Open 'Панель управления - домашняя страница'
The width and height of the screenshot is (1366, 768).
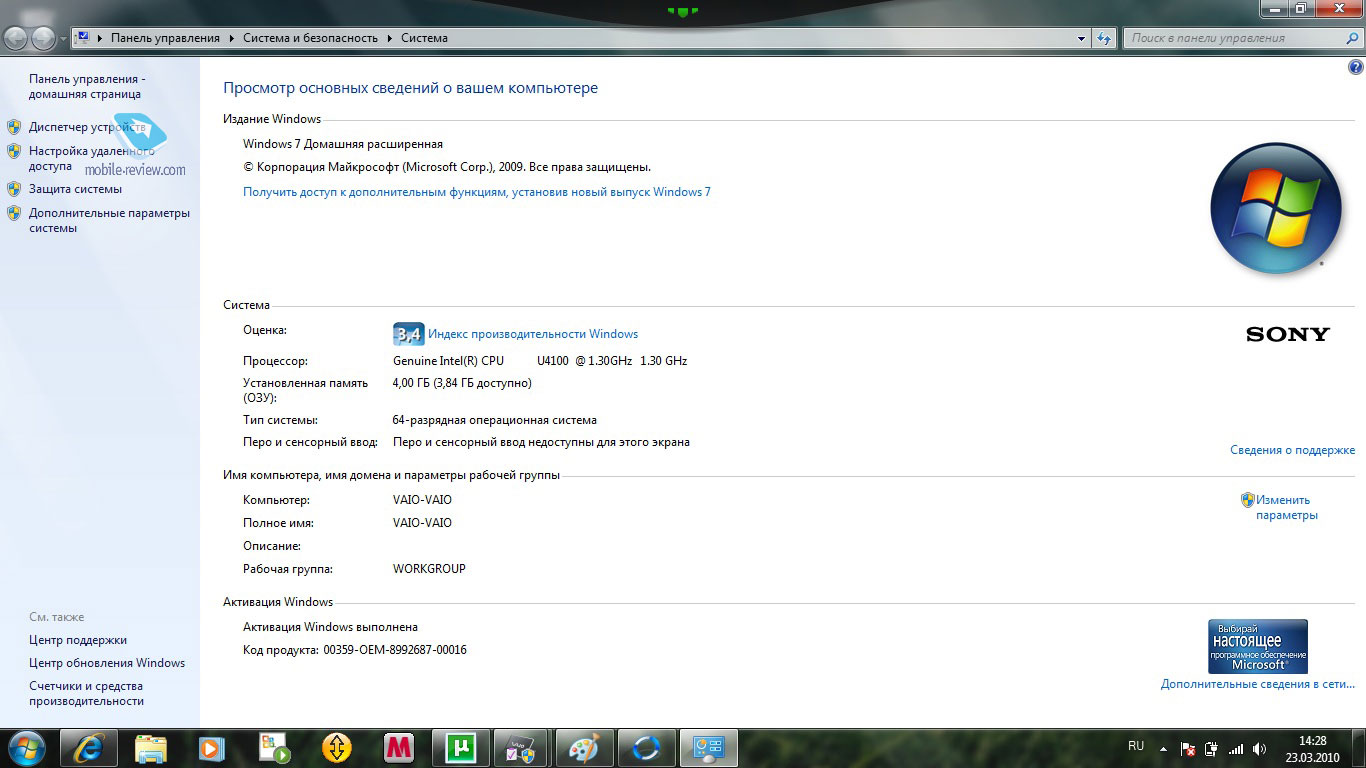click(85, 86)
